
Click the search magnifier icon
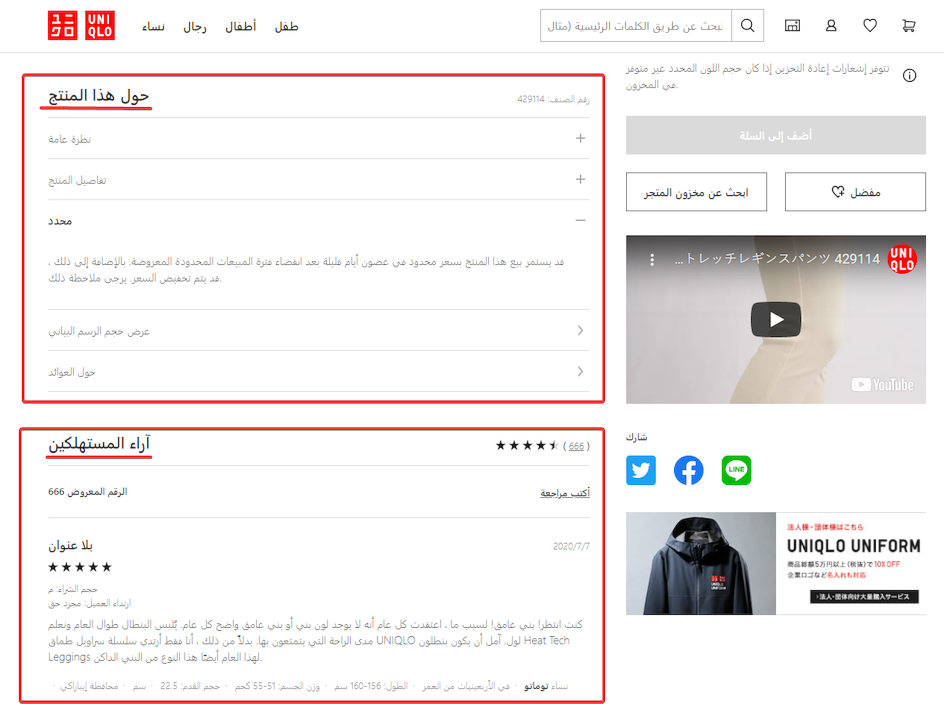click(747, 25)
